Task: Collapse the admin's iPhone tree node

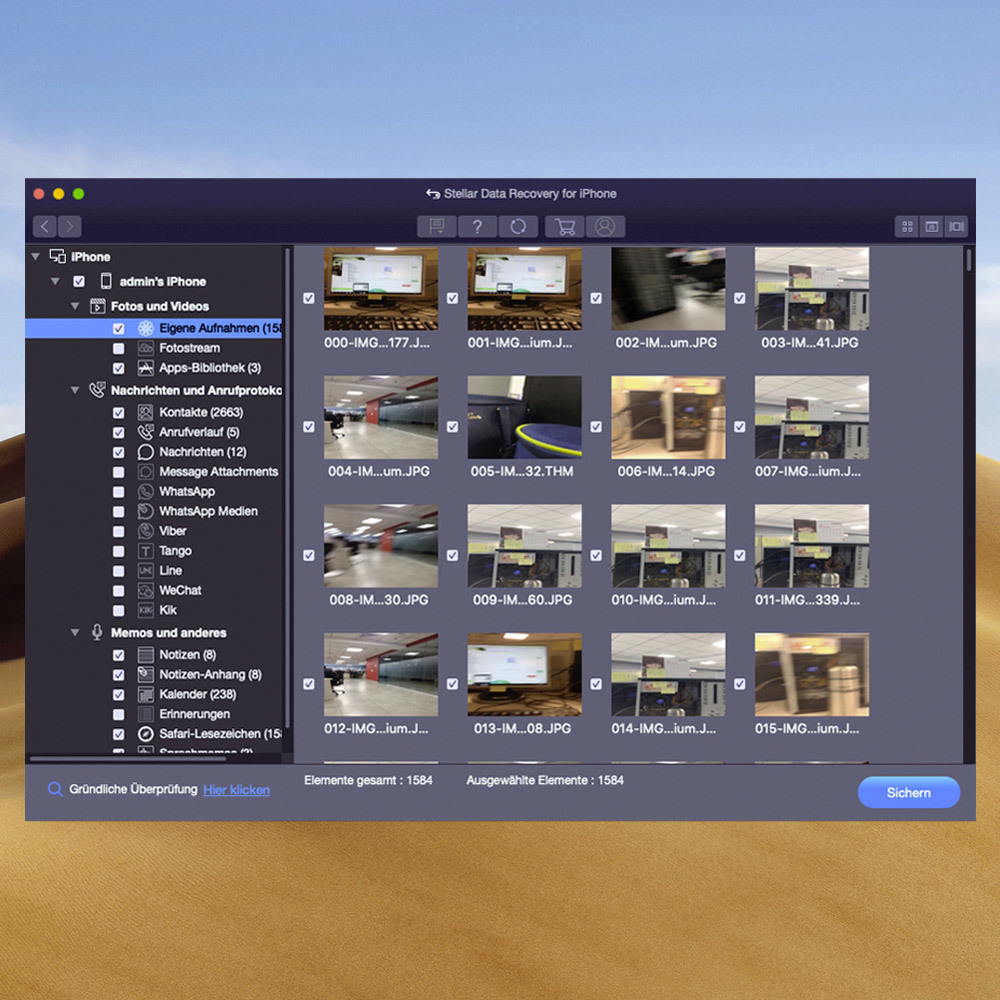Action: coord(55,281)
